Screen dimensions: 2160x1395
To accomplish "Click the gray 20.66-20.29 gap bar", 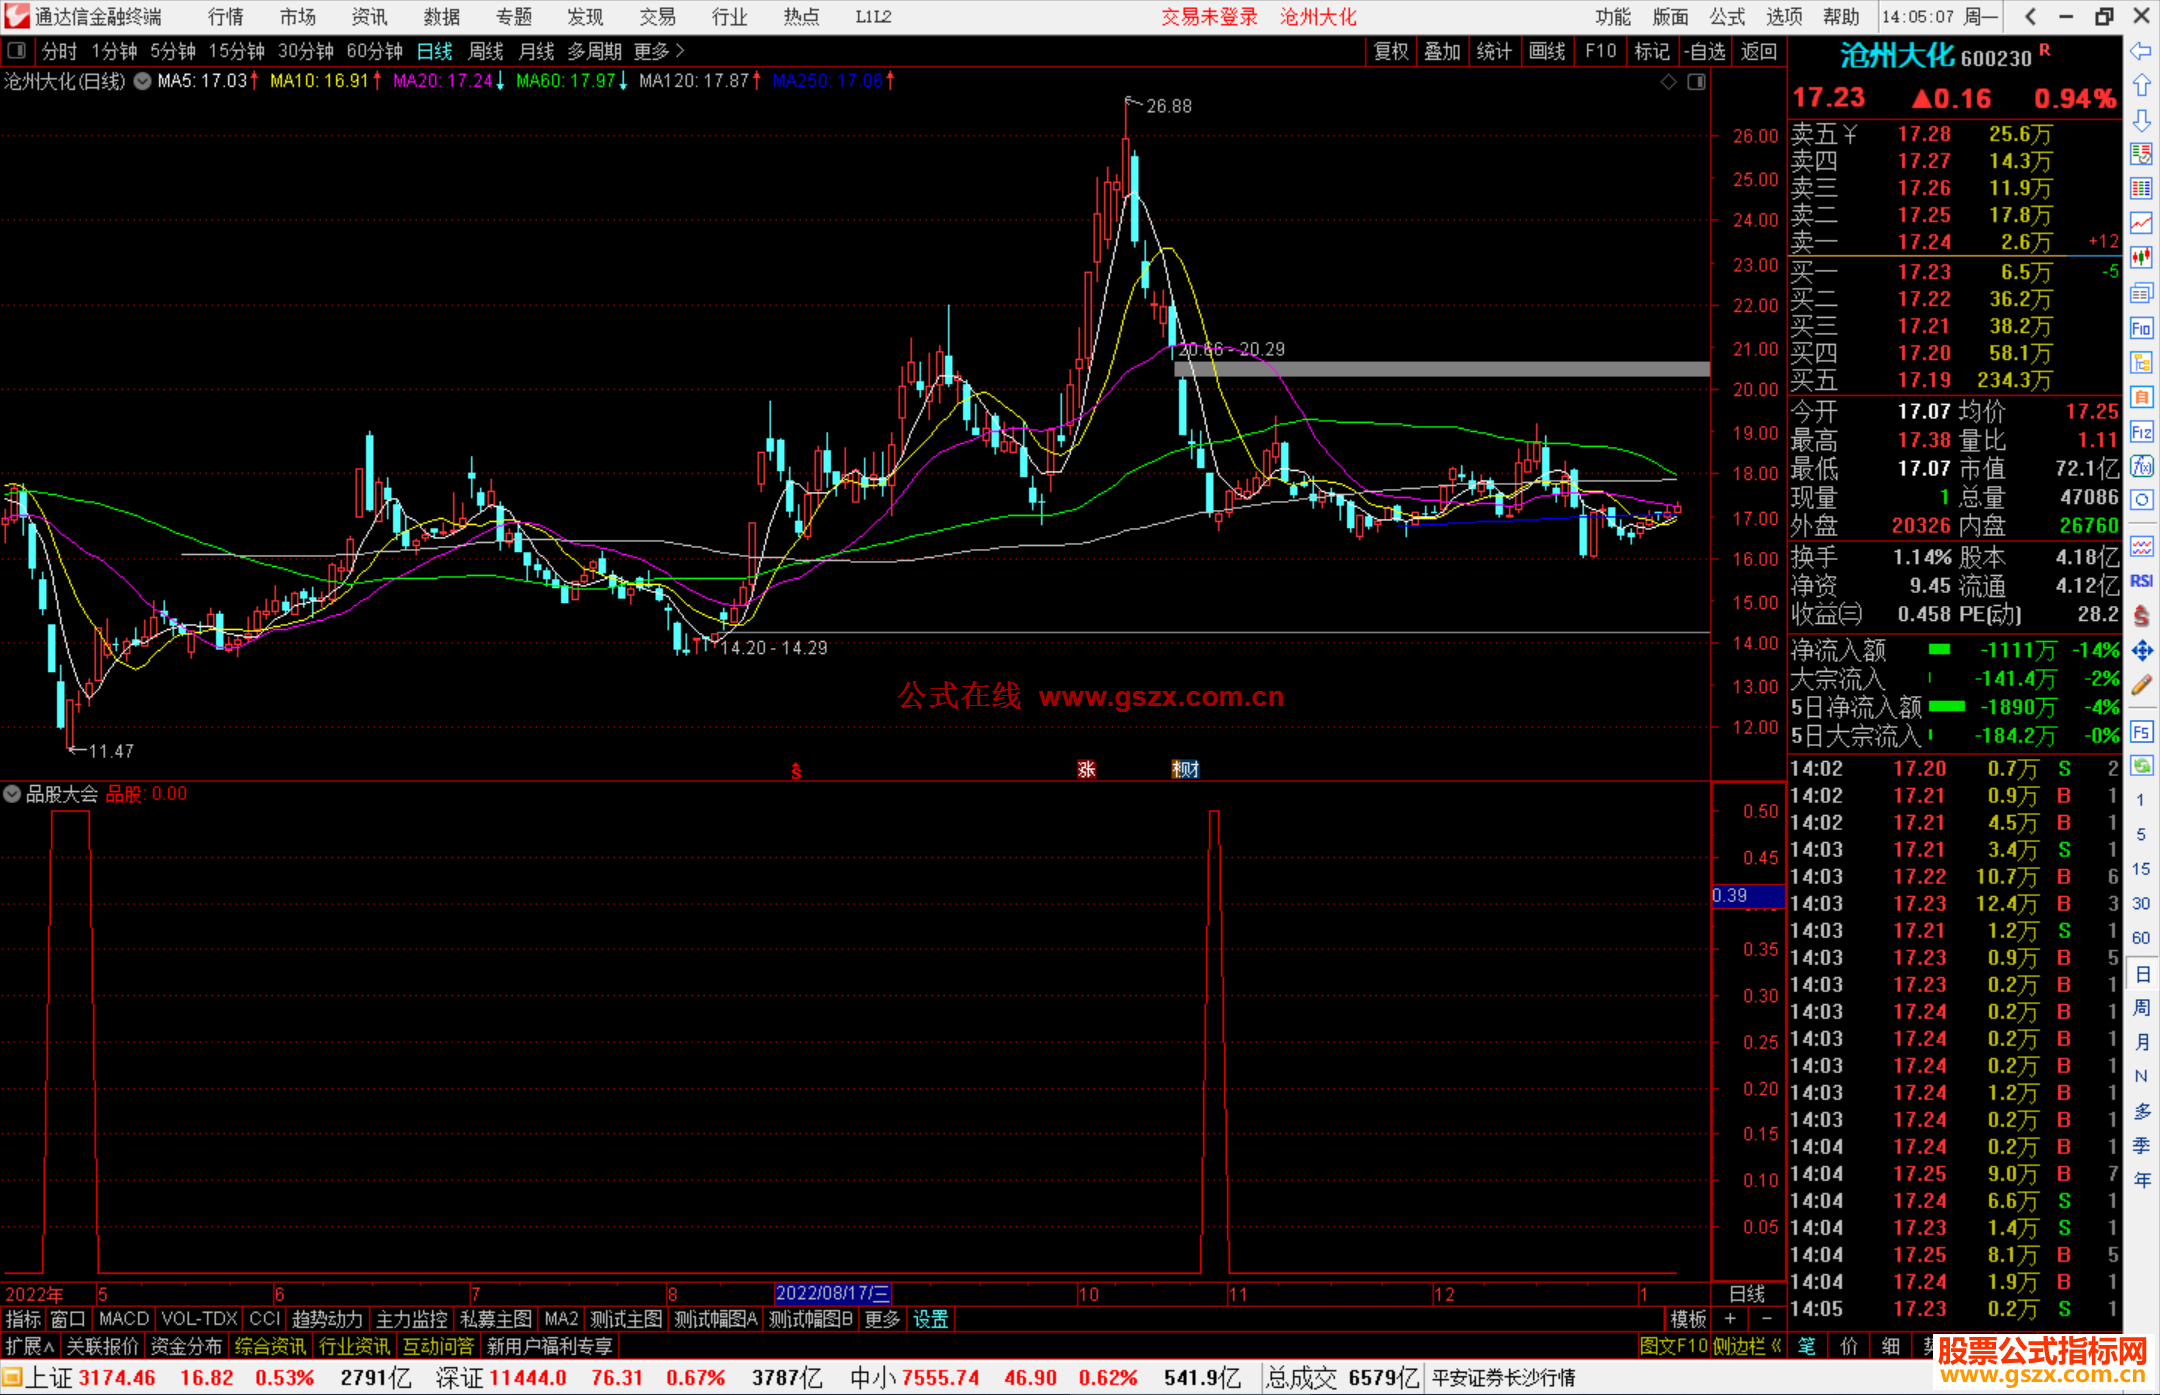I will point(1441,369).
